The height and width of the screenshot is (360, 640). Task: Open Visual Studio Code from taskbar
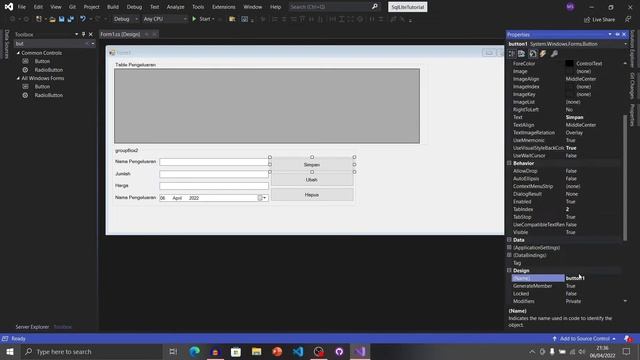tap(298, 351)
